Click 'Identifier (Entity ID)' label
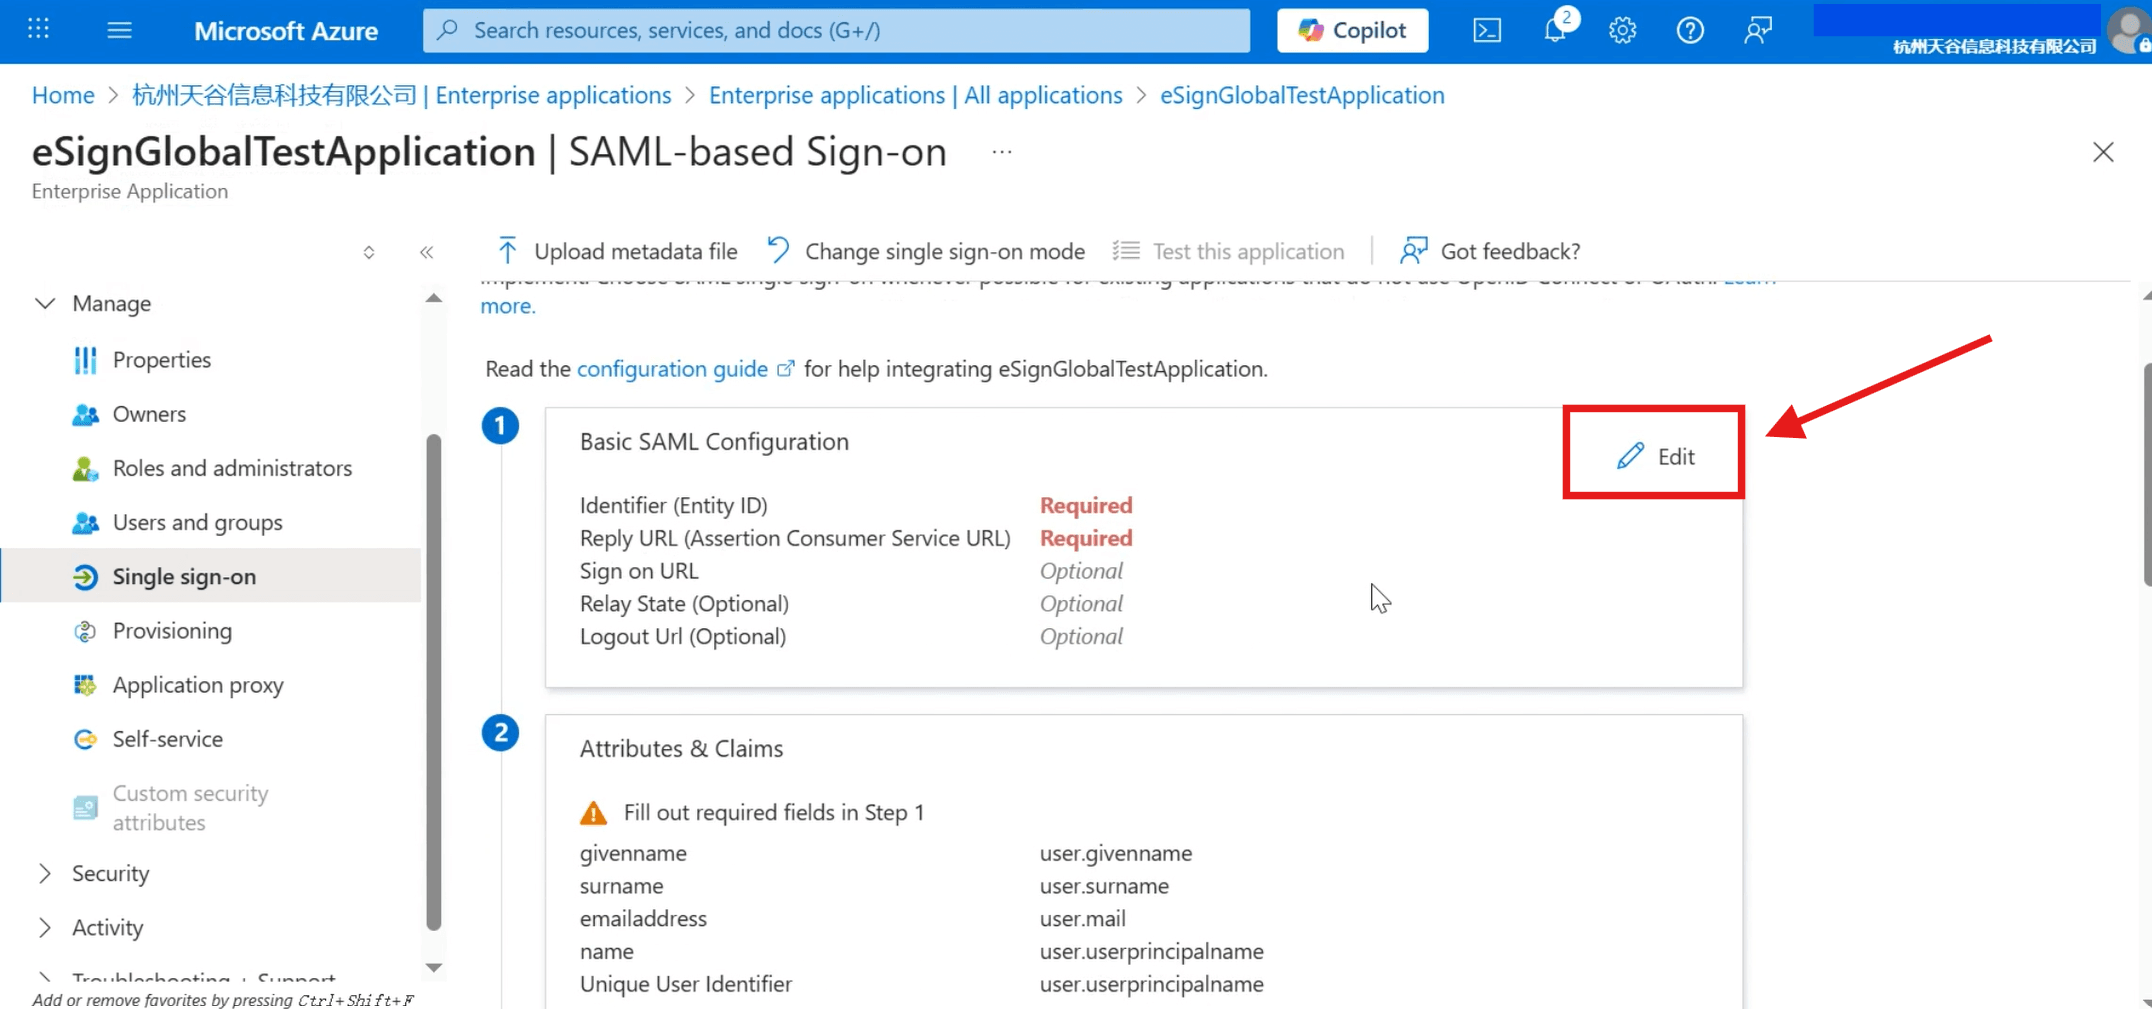 click(673, 505)
